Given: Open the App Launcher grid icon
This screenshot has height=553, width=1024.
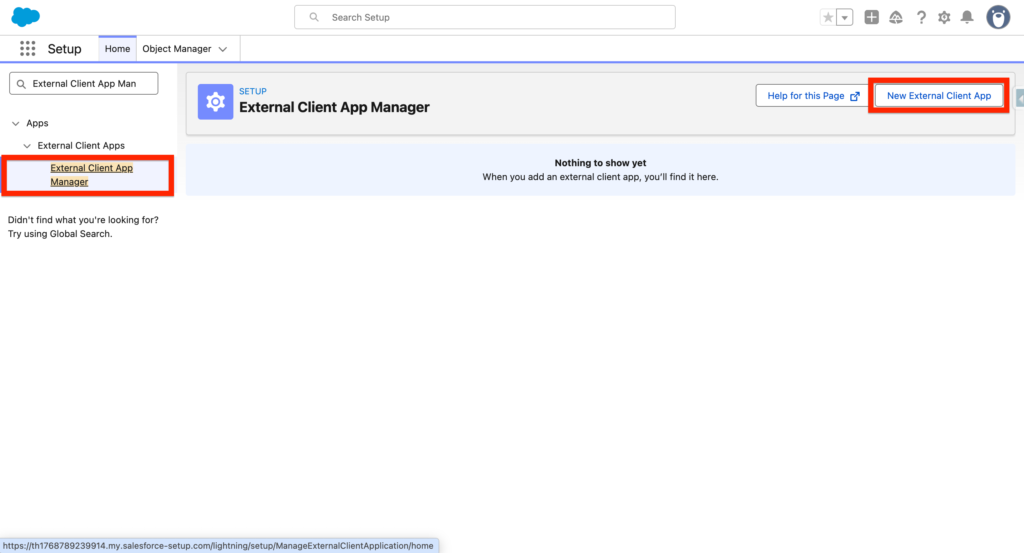Looking at the screenshot, I should (28, 49).
